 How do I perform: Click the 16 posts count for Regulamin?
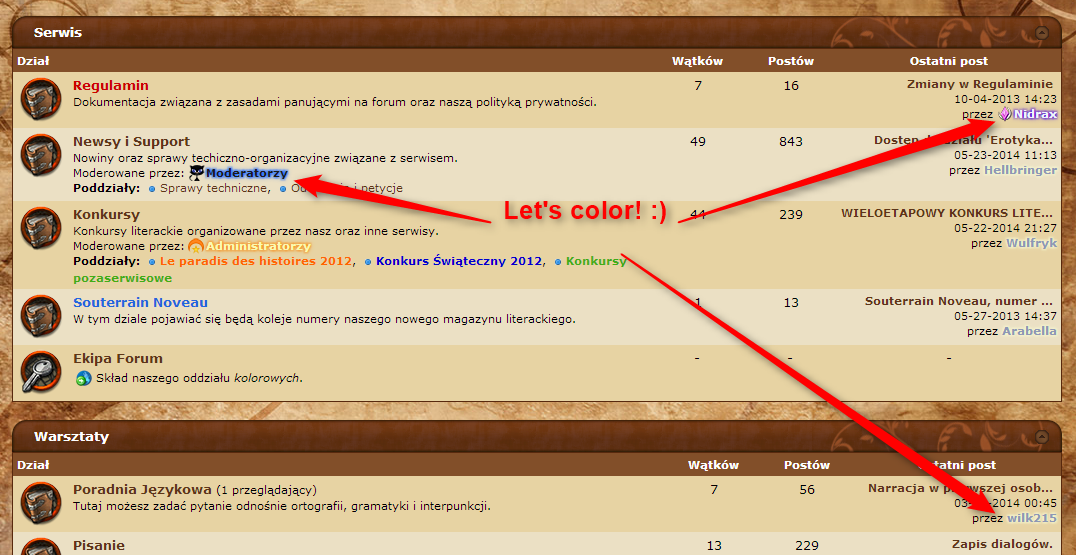pos(791,86)
